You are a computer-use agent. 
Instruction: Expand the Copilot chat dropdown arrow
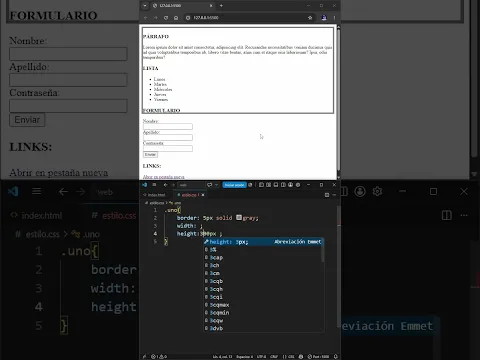tap(216, 185)
